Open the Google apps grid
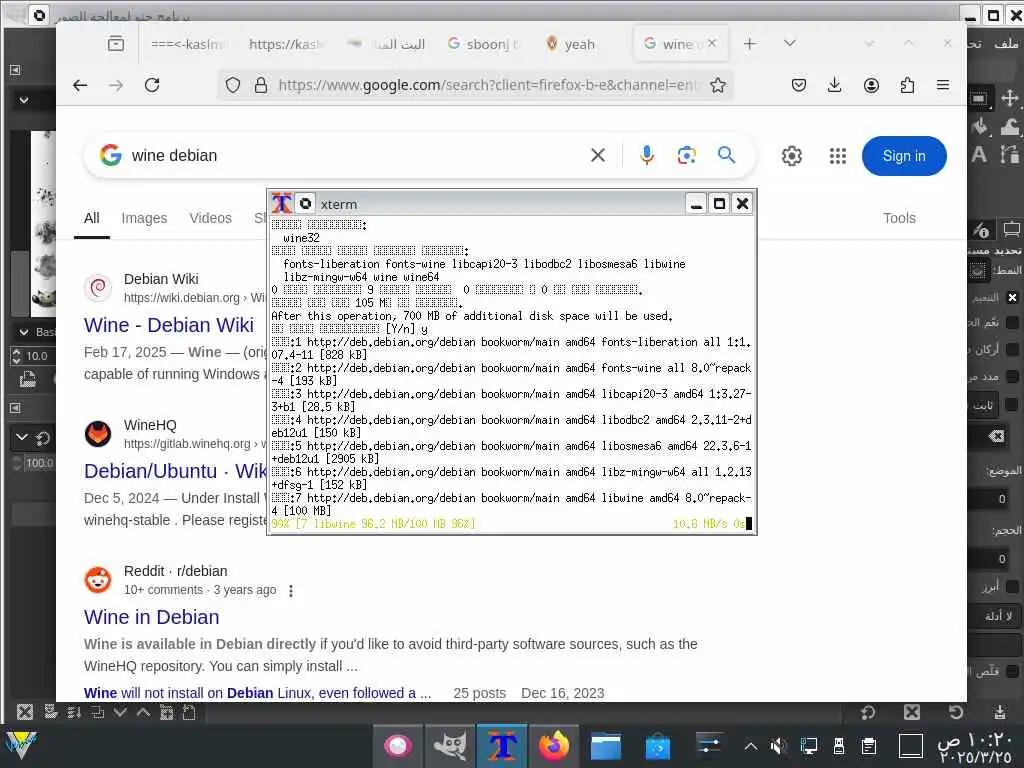The image size is (1024, 768). [x=838, y=156]
